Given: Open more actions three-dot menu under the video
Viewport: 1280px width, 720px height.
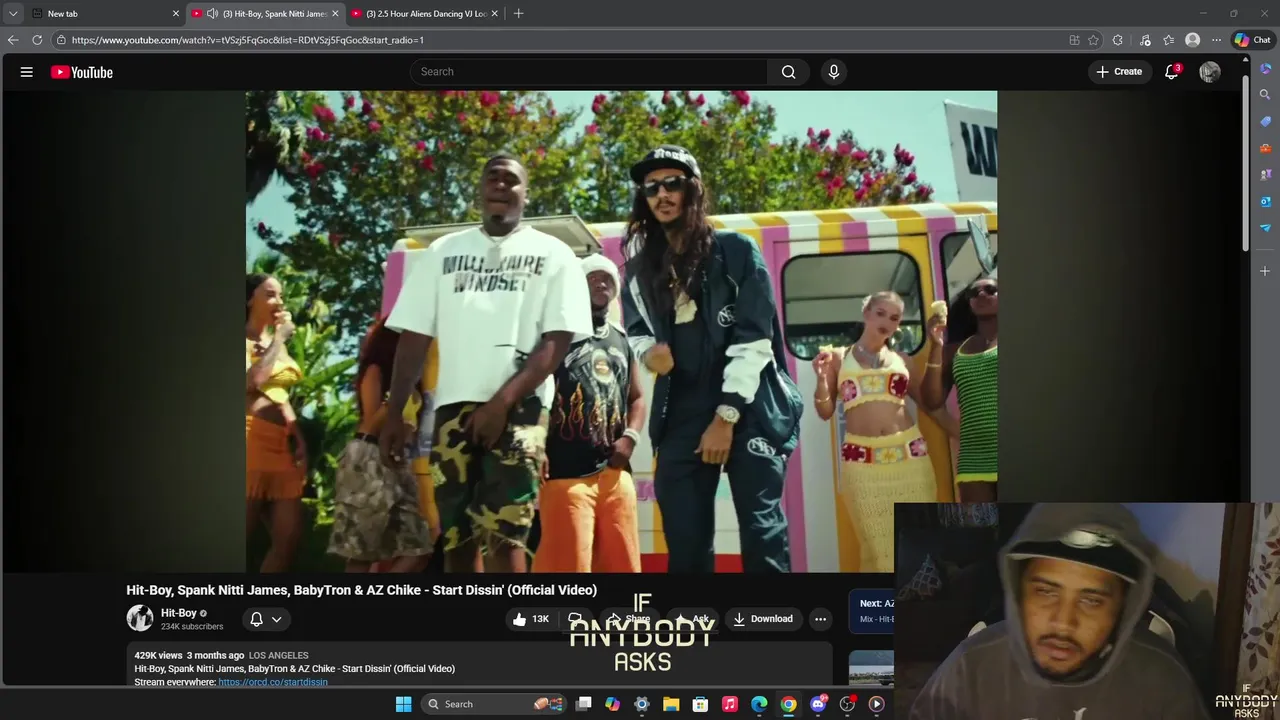Looking at the screenshot, I should coord(821,619).
